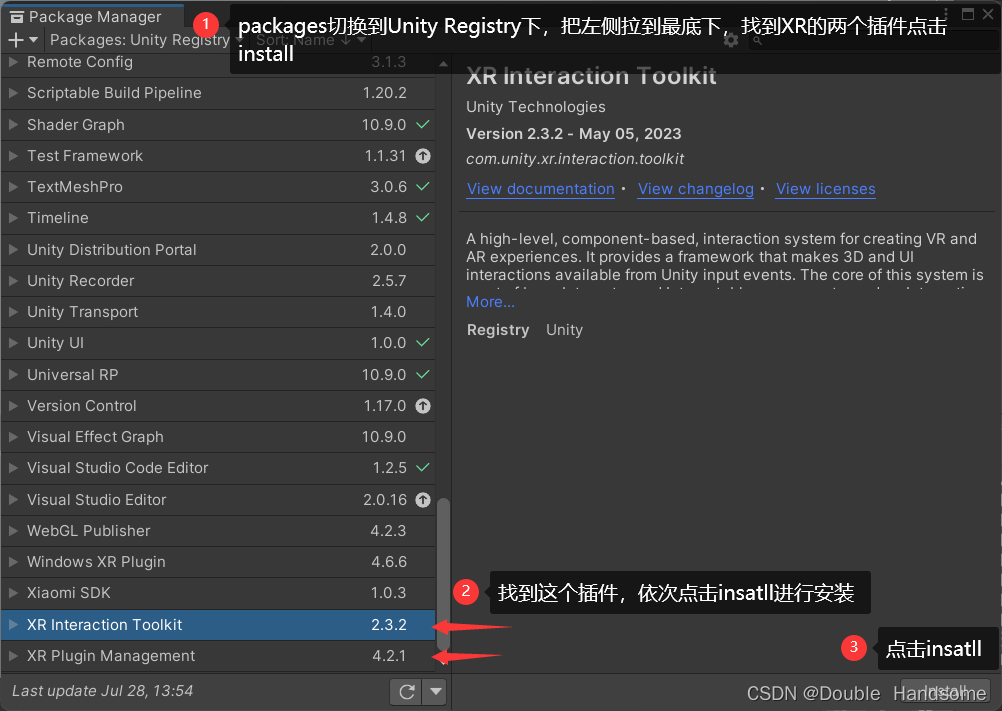Viewport: 1002px width, 711px height.
Task: Select the Unity UI package
Action: coord(218,343)
